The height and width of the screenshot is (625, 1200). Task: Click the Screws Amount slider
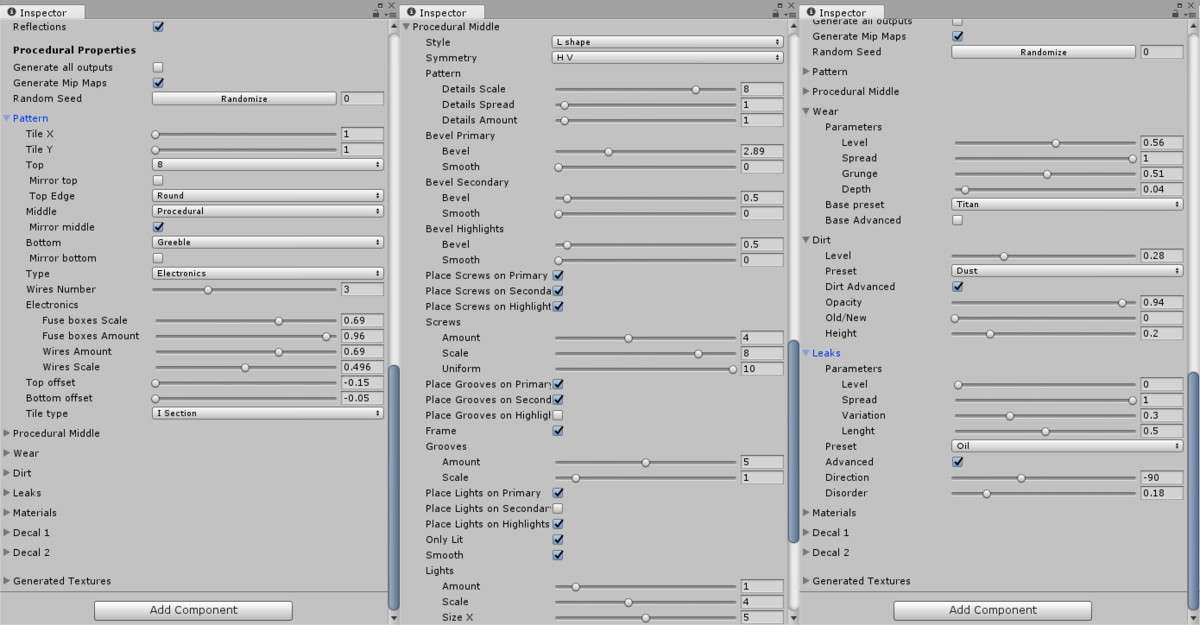(x=645, y=338)
